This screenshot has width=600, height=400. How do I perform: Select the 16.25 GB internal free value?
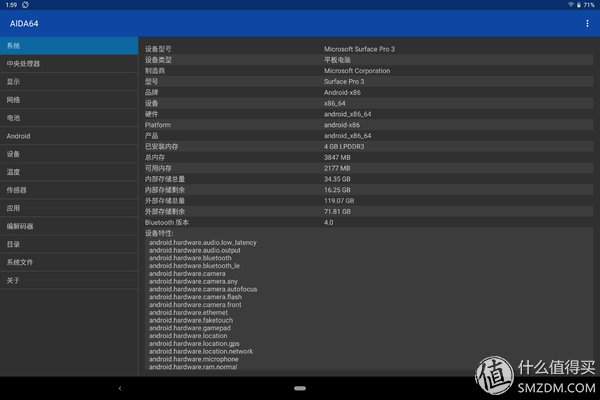click(x=337, y=190)
